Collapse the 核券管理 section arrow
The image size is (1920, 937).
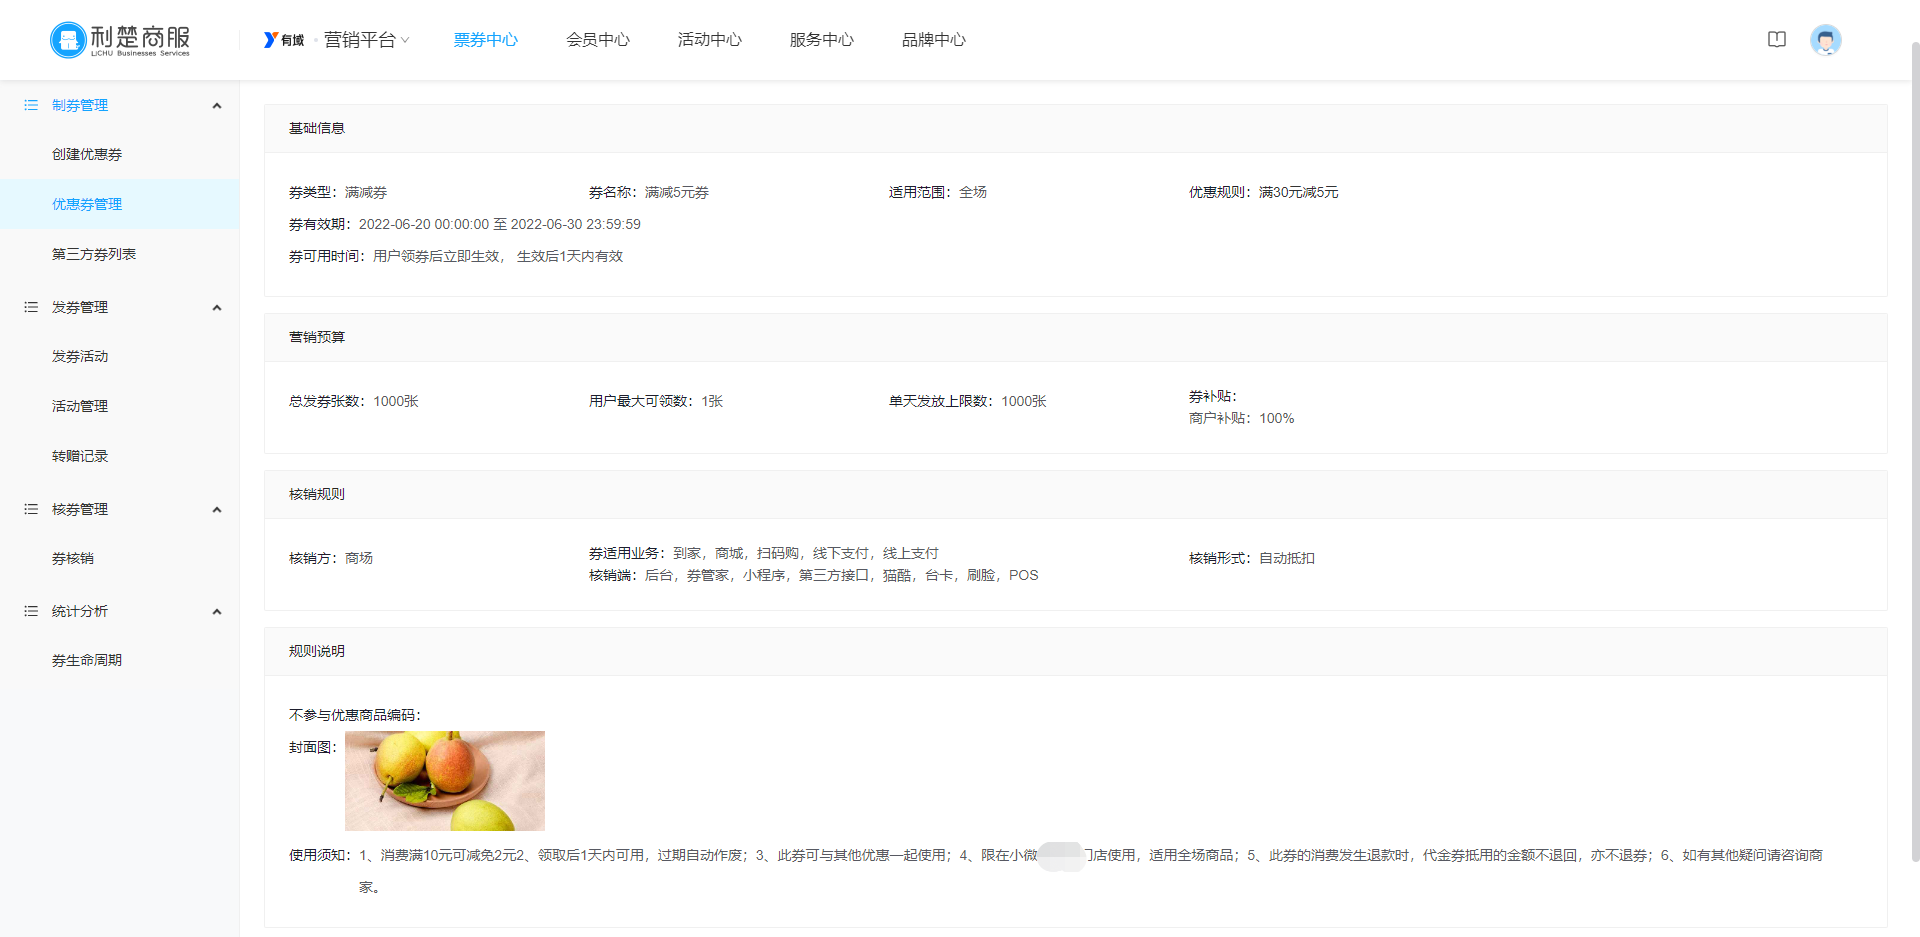coord(217,510)
